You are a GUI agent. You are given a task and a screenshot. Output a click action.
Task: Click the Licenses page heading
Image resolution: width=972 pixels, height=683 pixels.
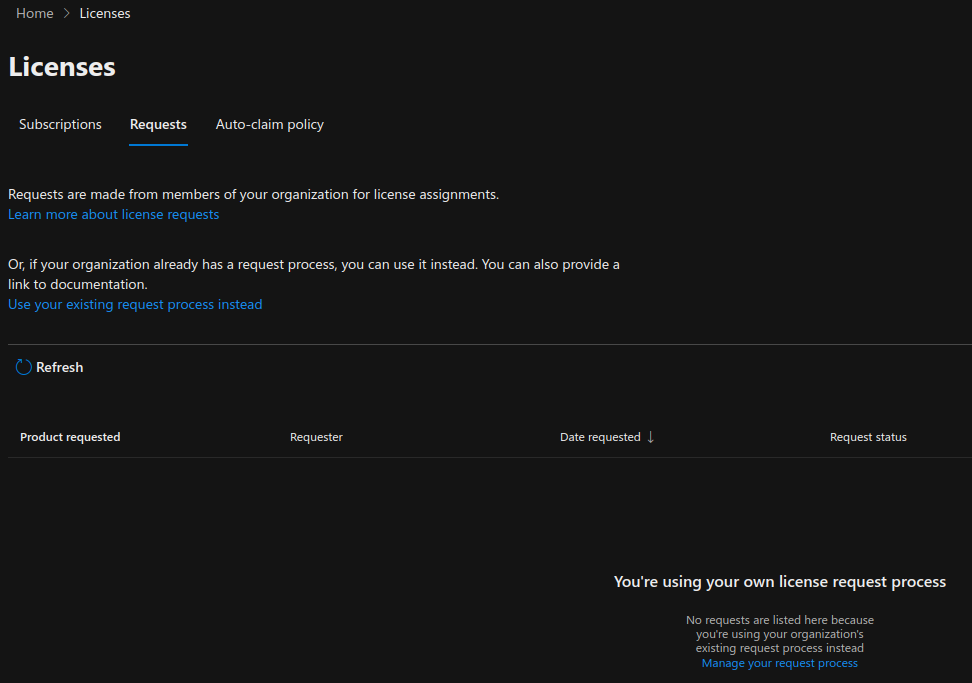pos(62,67)
